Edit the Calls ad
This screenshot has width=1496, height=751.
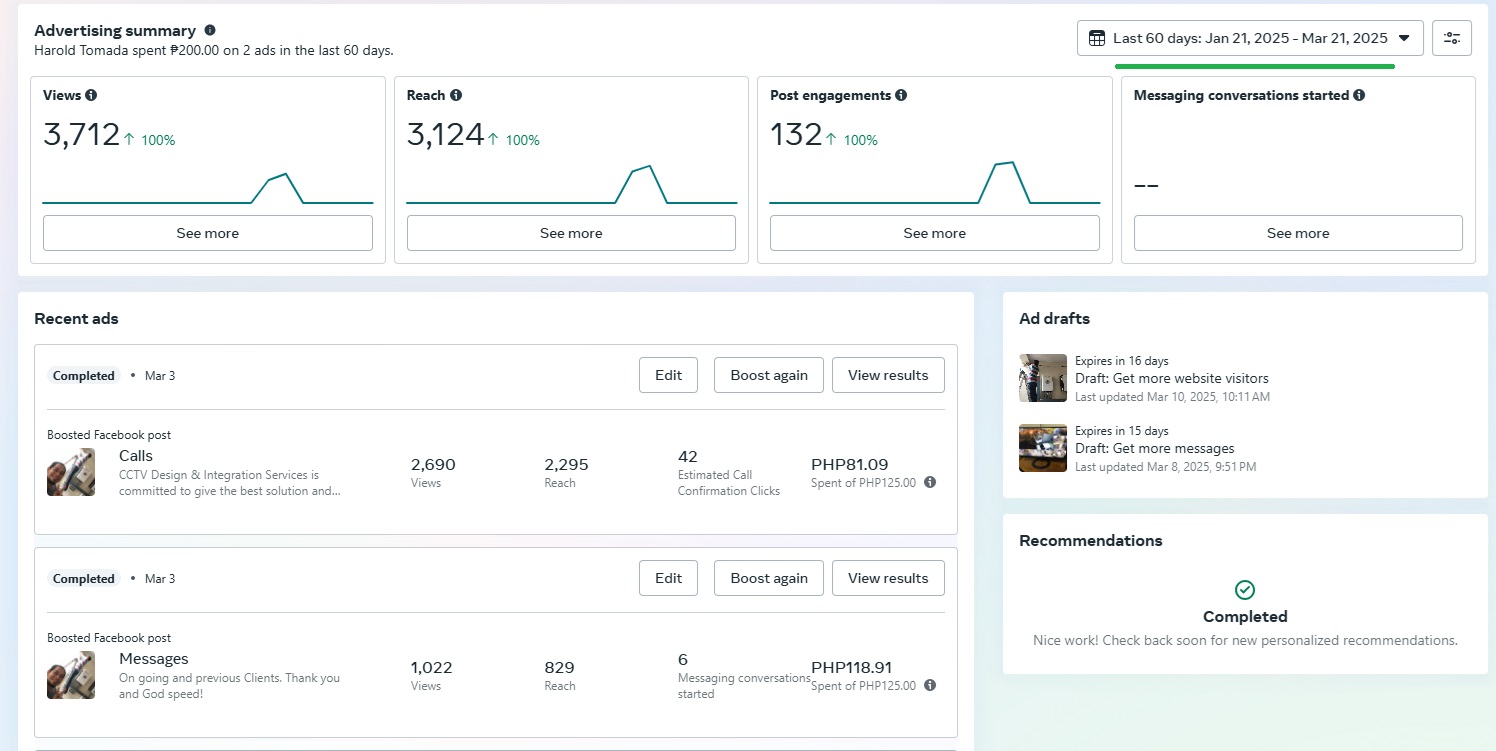click(x=669, y=375)
